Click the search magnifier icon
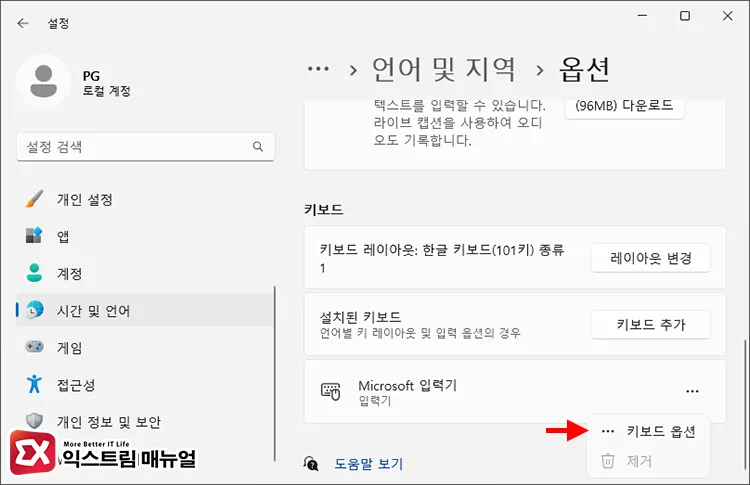The image size is (750, 485). 258,146
